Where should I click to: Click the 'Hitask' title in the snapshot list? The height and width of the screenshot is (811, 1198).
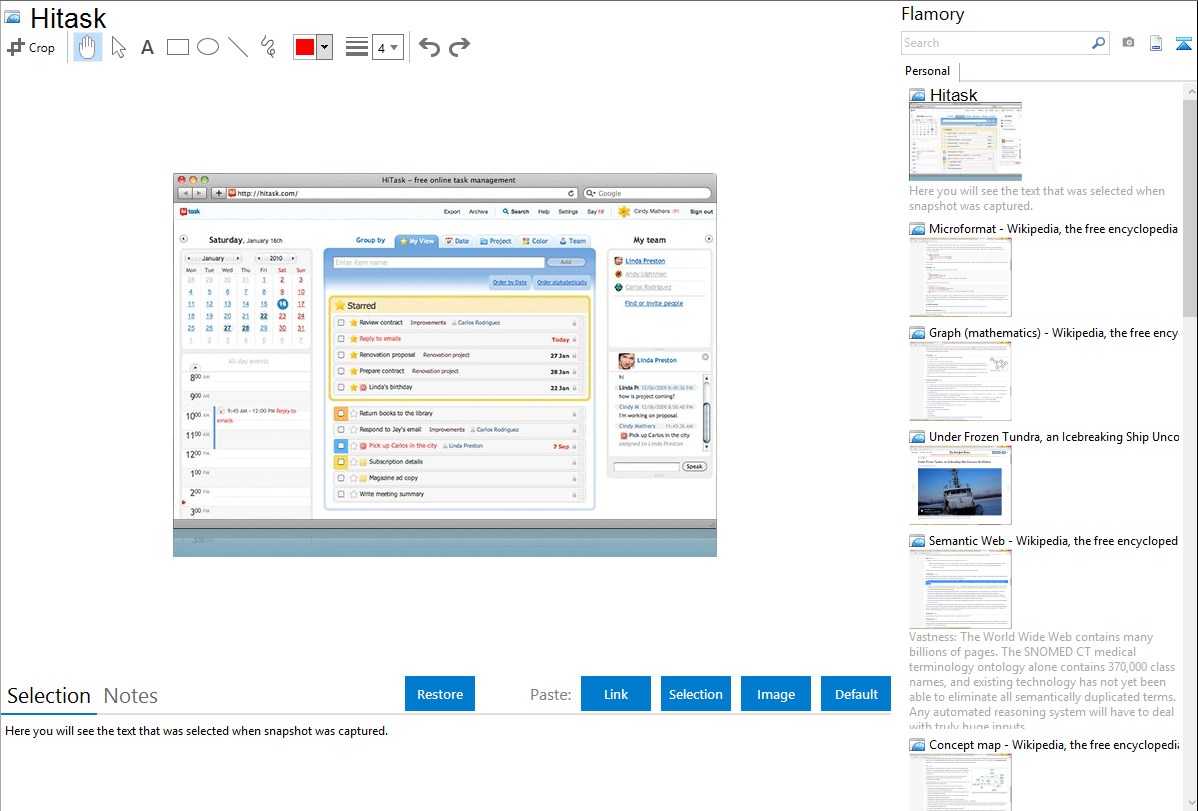coord(954,95)
